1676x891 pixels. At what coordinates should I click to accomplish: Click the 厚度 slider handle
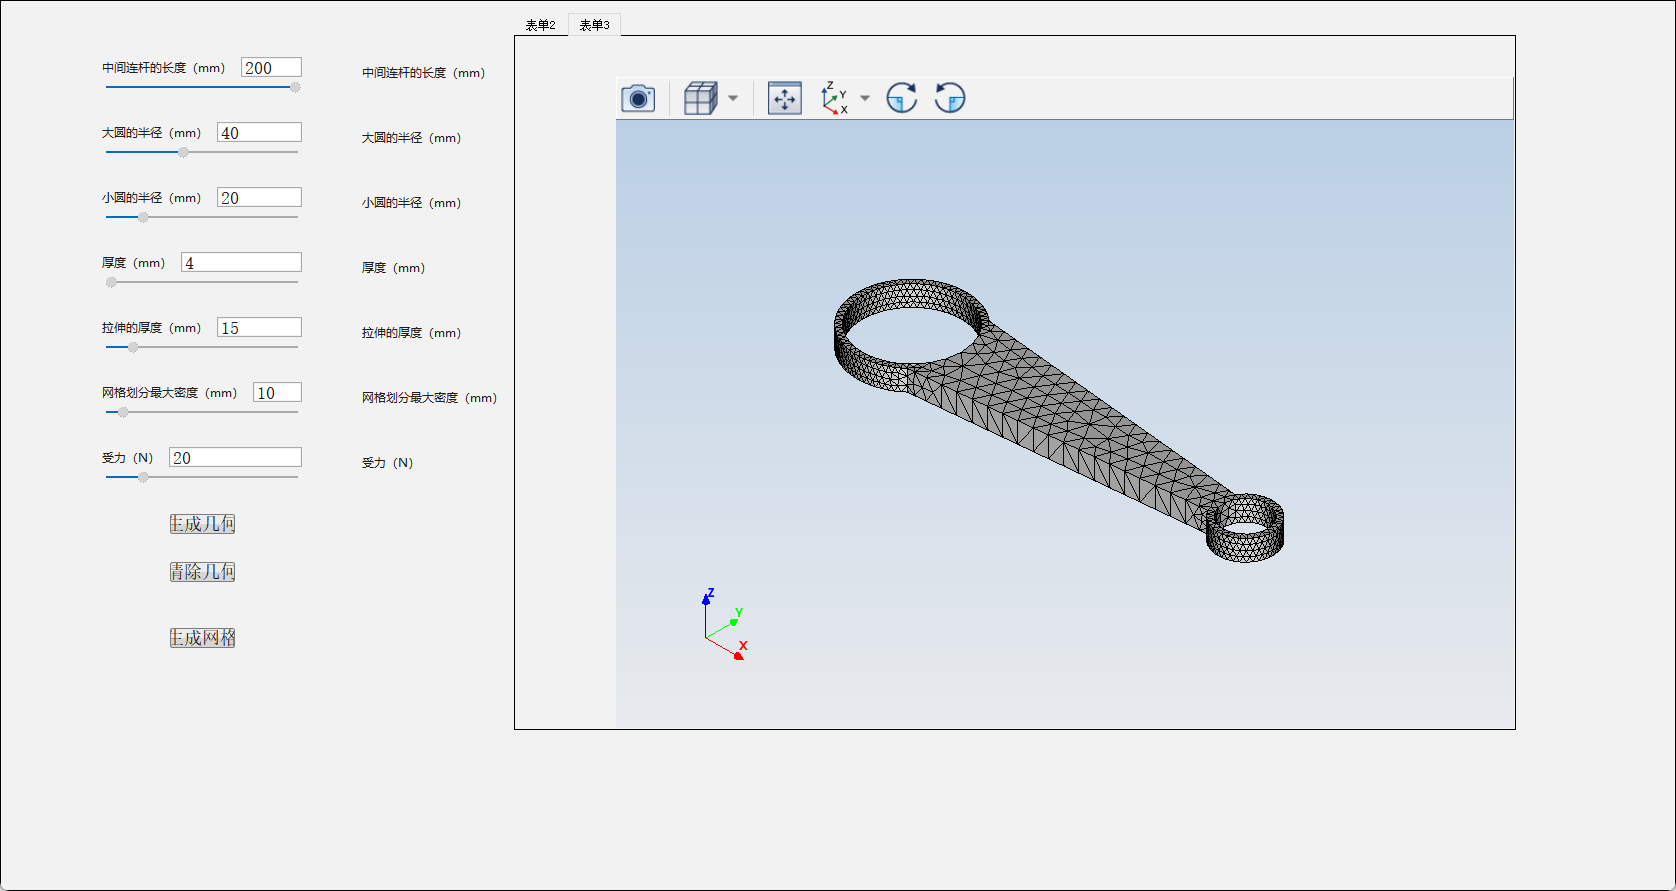(x=111, y=282)
